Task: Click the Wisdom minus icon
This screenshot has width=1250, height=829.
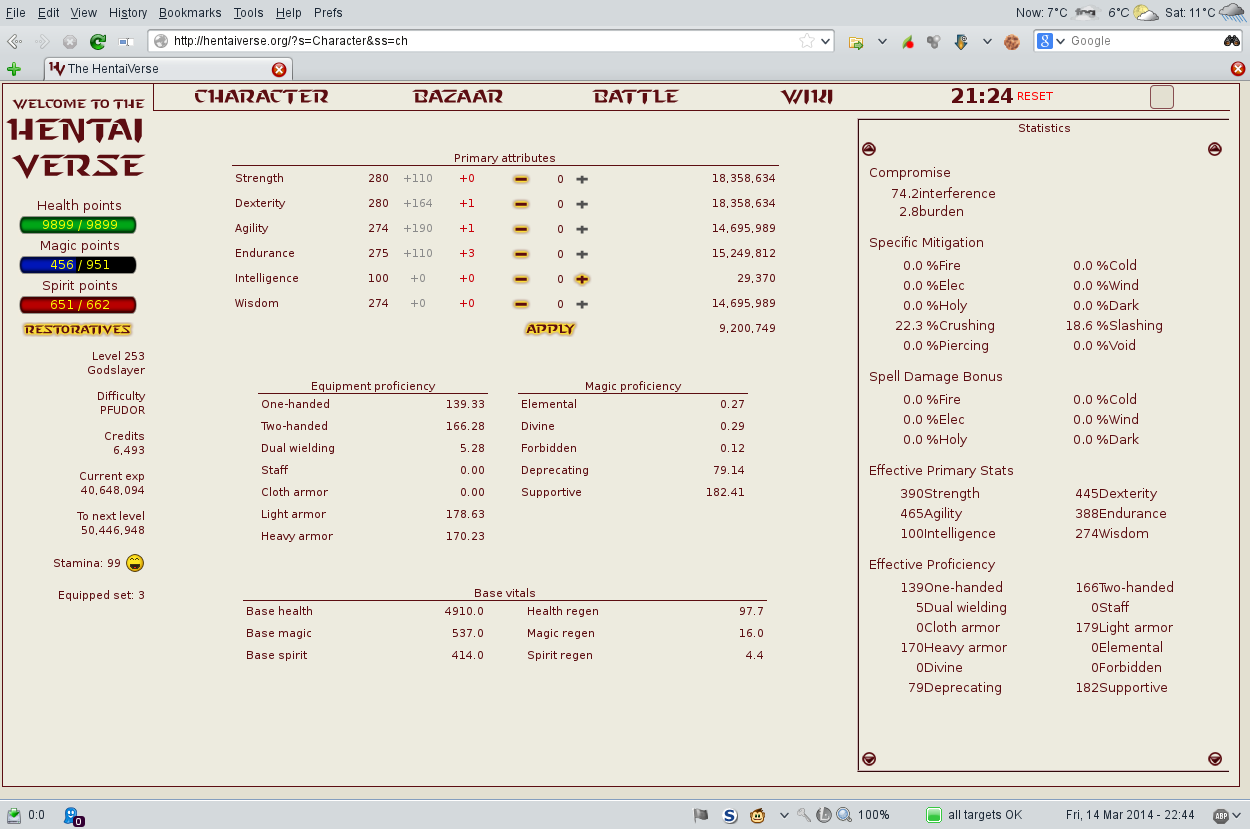Action: (521, 304)
